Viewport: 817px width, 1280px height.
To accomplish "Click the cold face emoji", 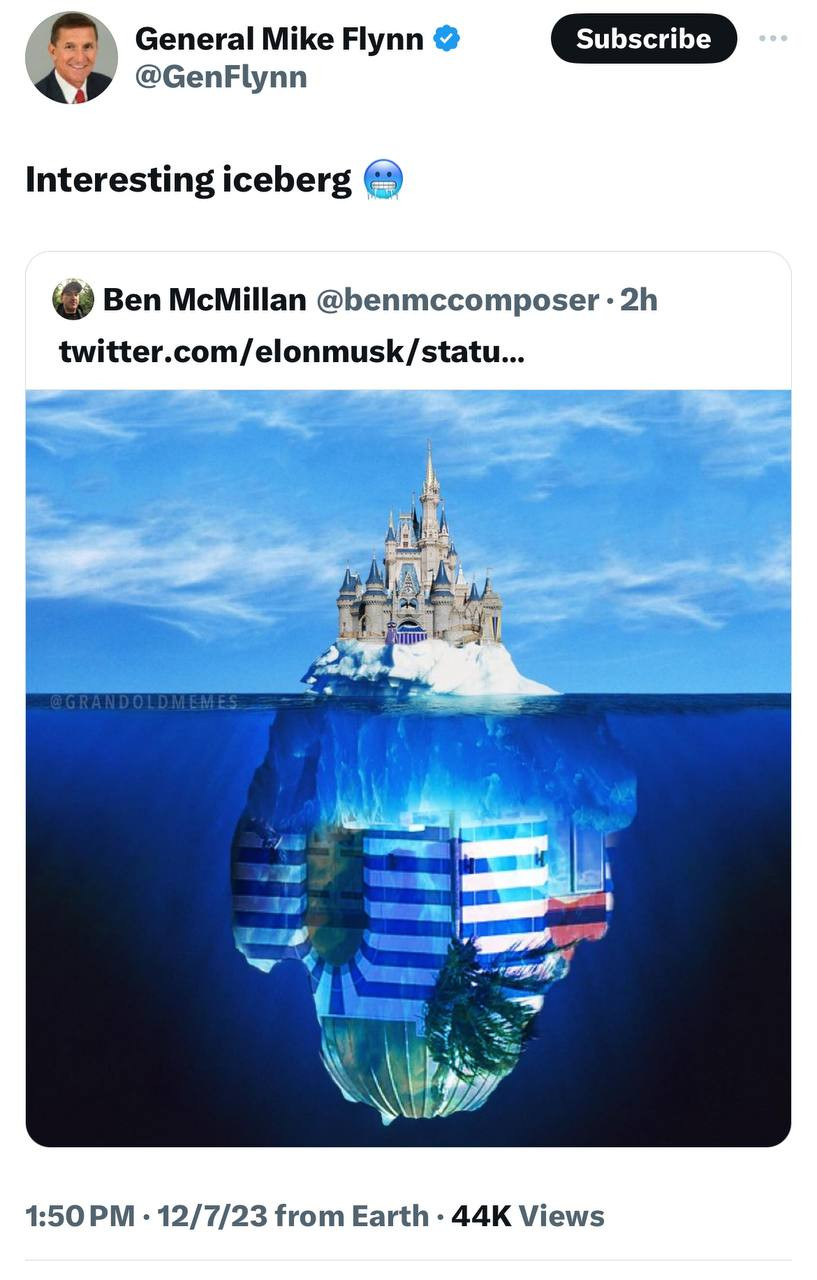I will (380, 181).
